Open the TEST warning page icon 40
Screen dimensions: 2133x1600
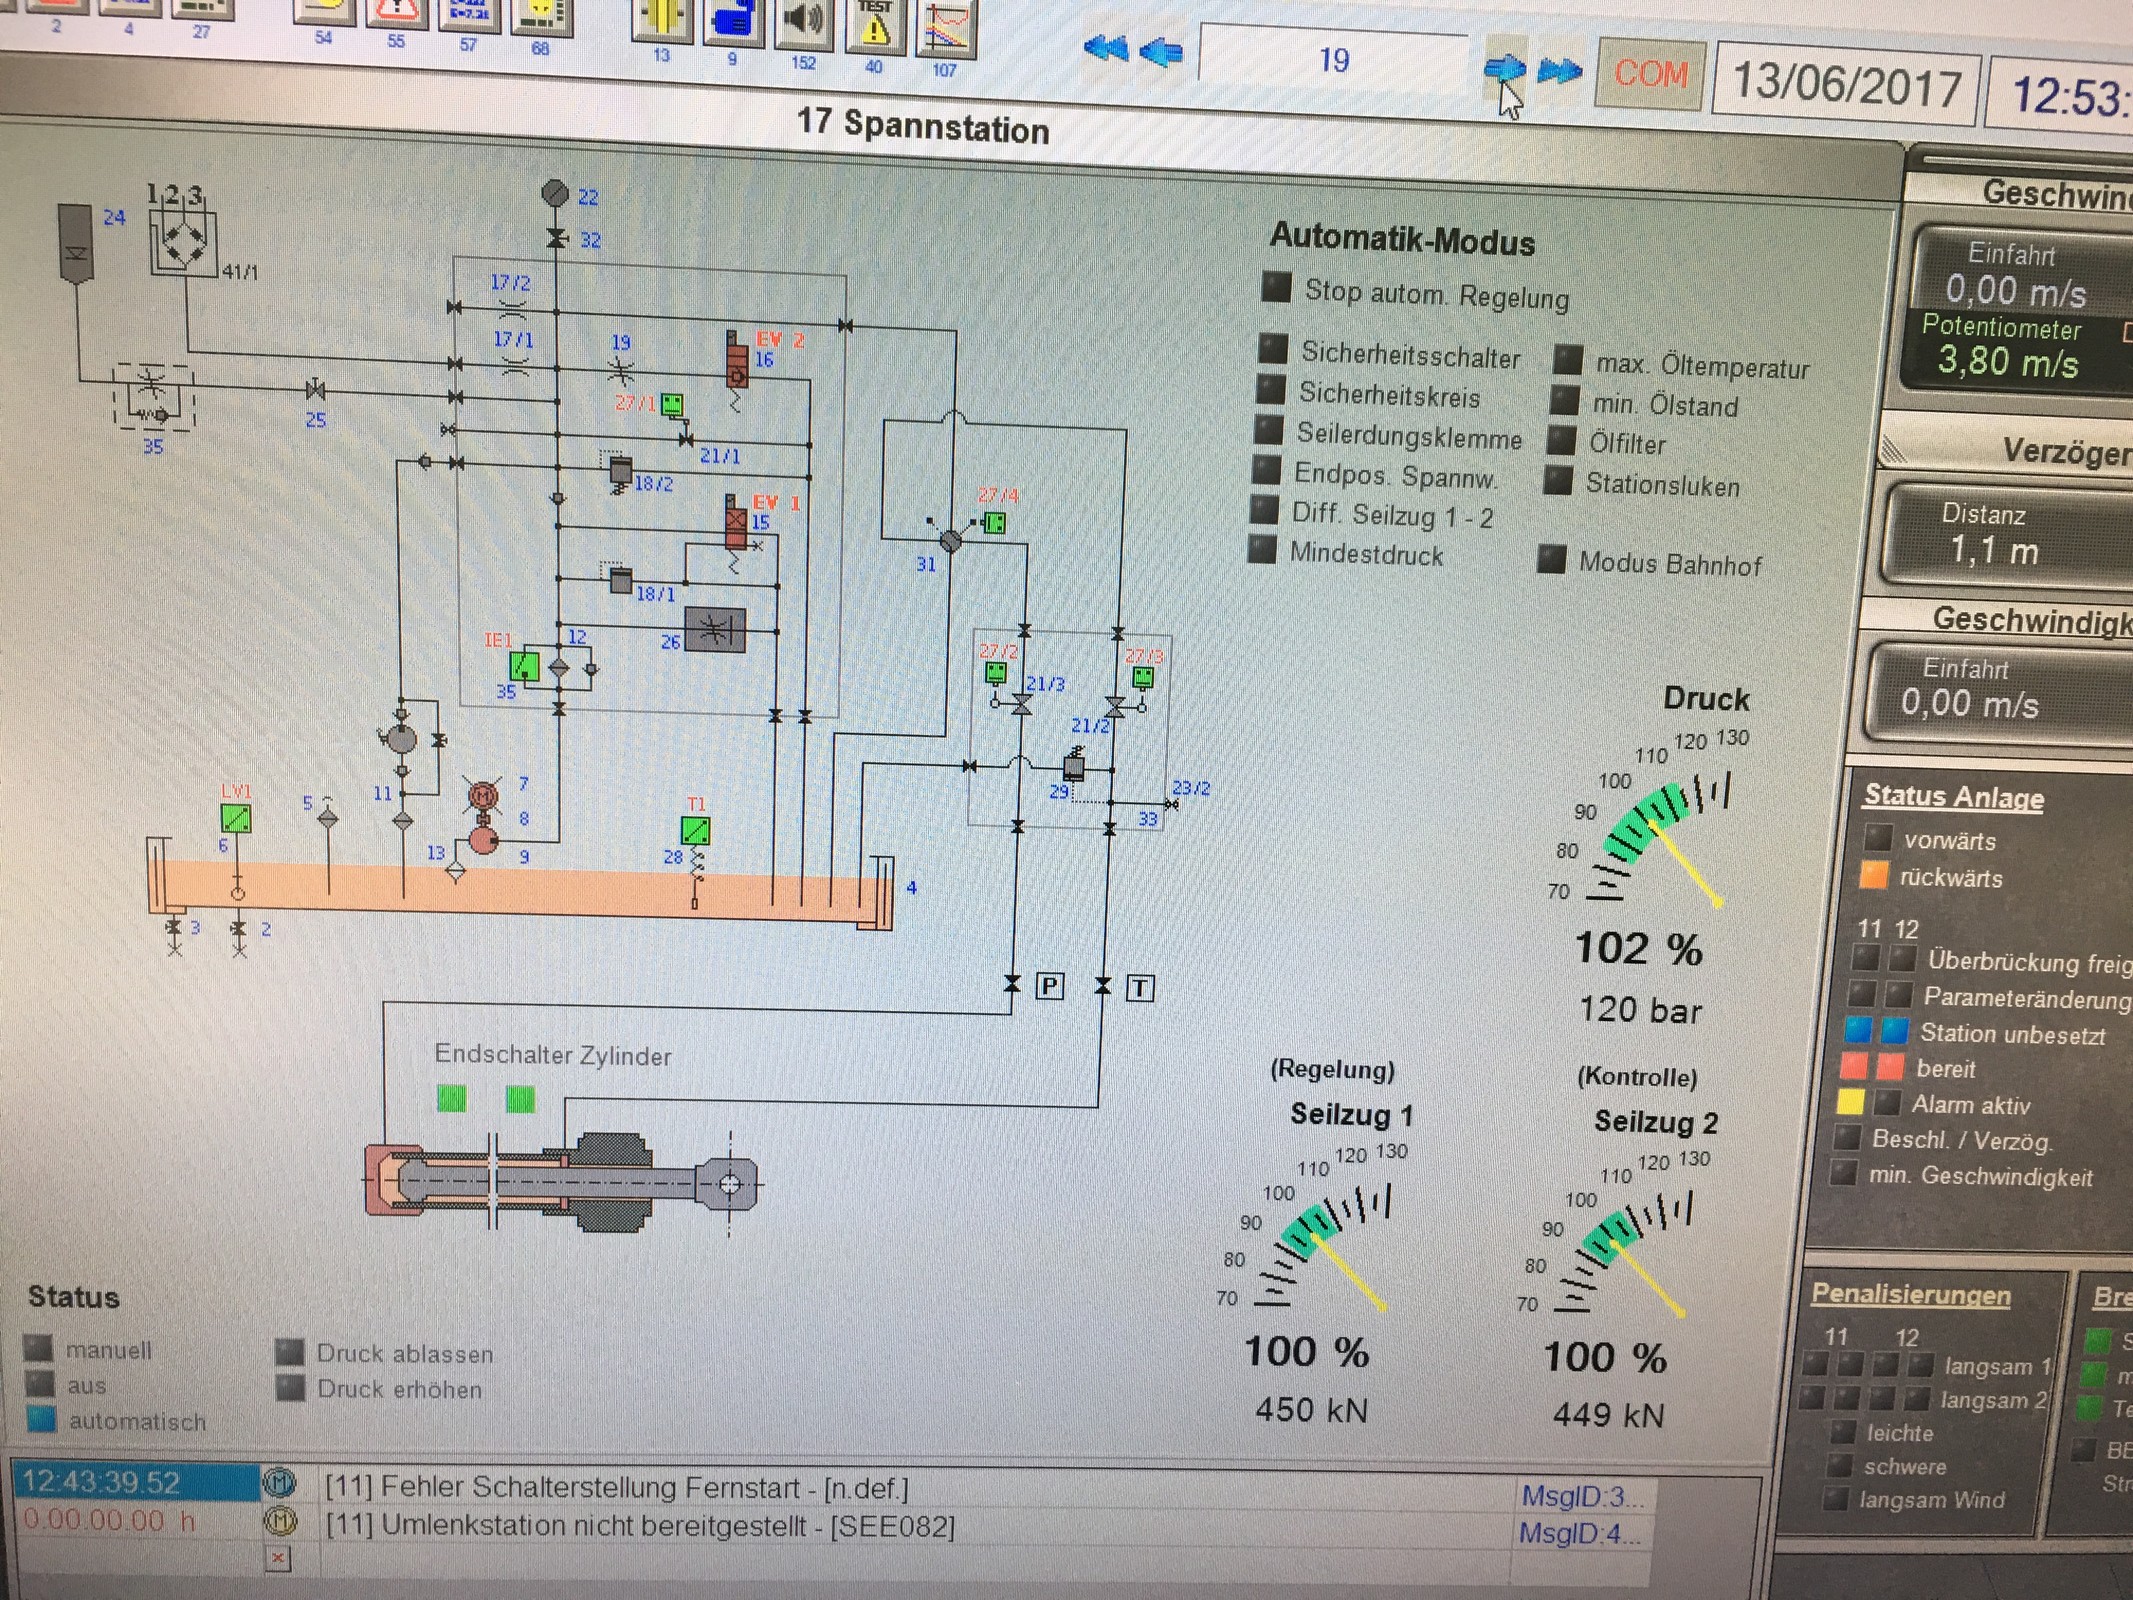pyautogui.click(x=874, y=22)
